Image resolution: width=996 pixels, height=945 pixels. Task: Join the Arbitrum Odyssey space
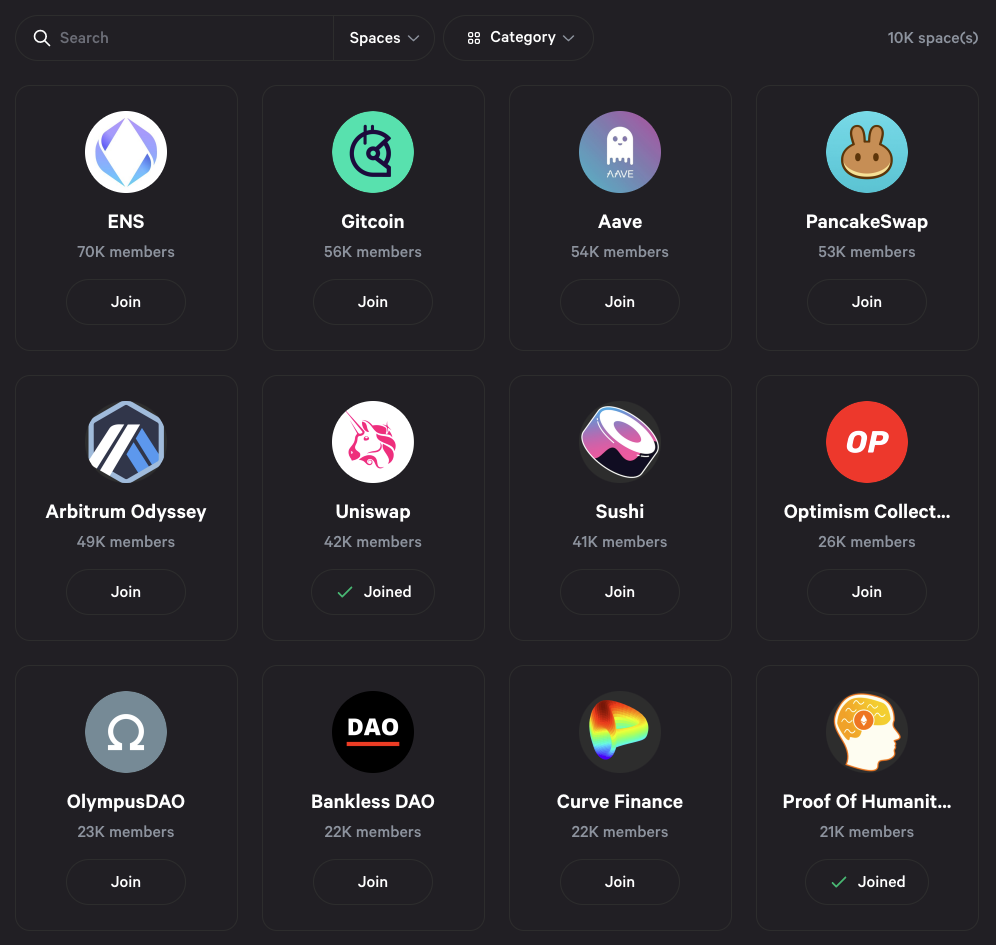click(126, 592)
